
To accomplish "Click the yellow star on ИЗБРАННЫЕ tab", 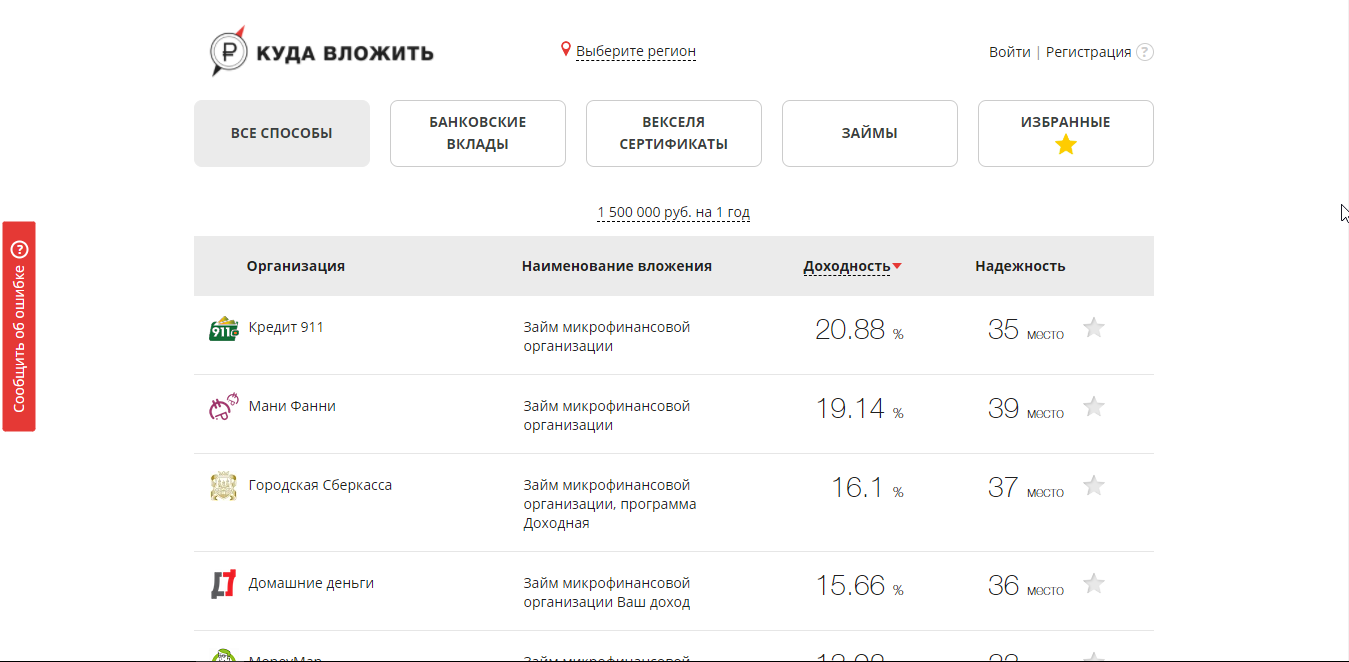I will click(1064, 144).
